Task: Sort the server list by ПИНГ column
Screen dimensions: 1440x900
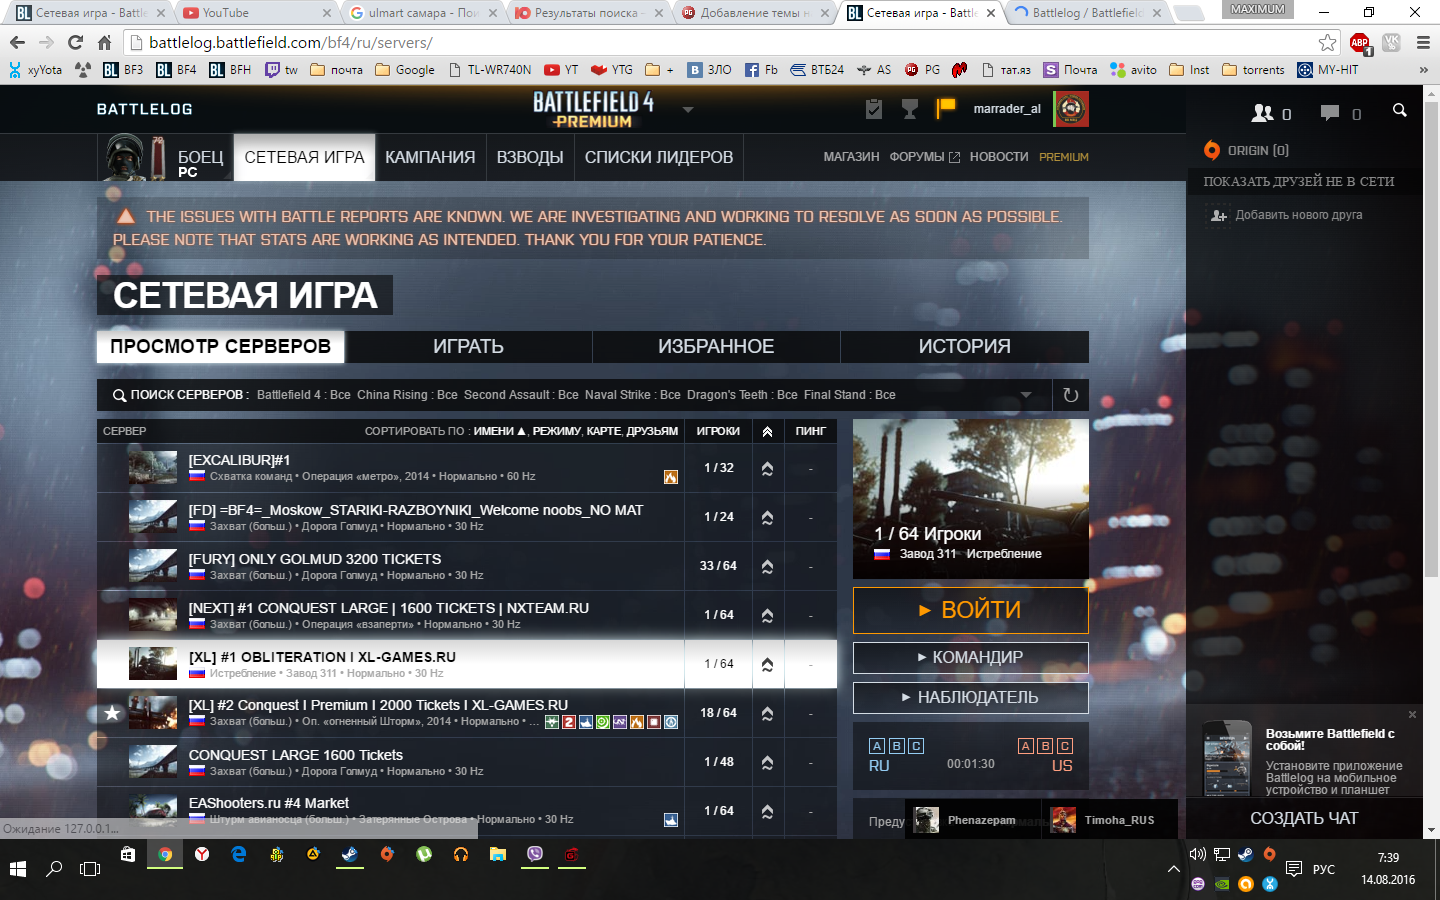Action: point(811,431)
